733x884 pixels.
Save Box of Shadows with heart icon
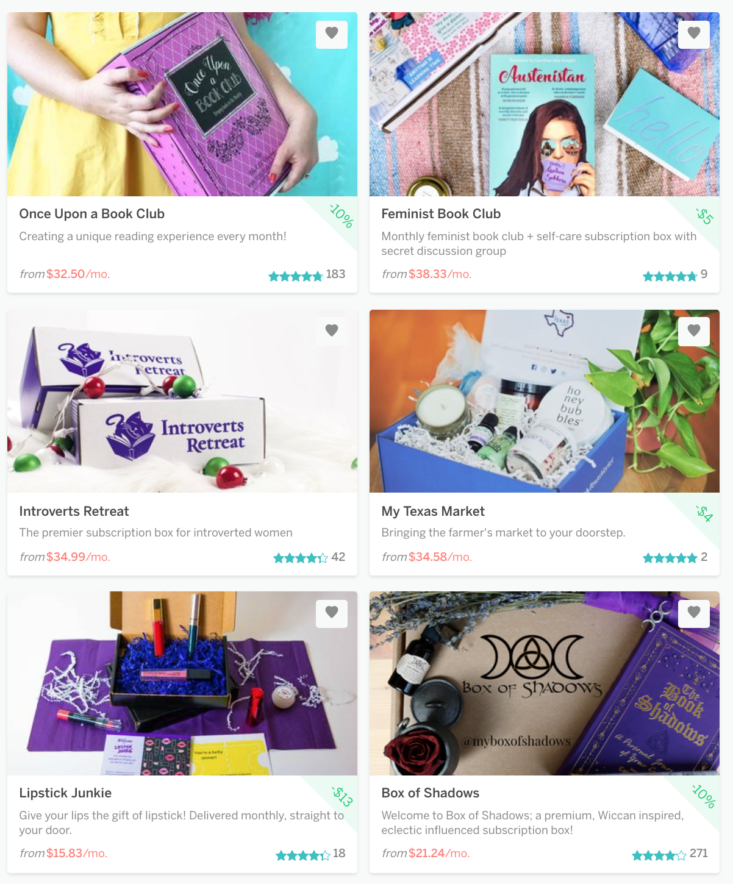coord(694,613)
